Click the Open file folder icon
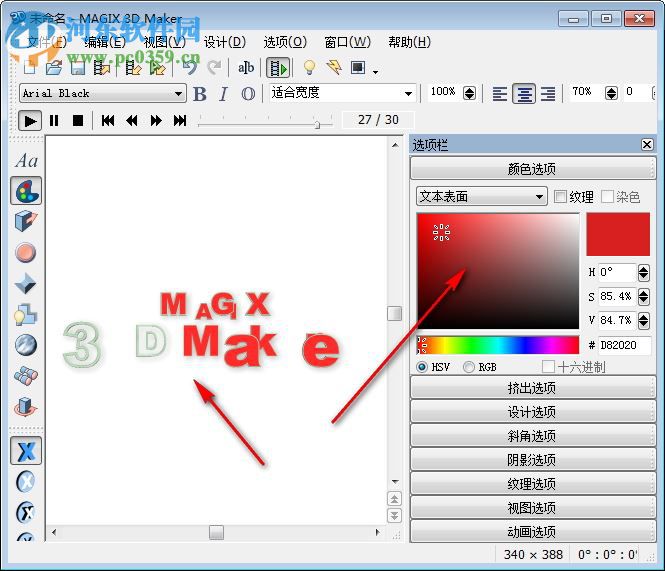The image size is (665, 571). (x=54, y=67)
